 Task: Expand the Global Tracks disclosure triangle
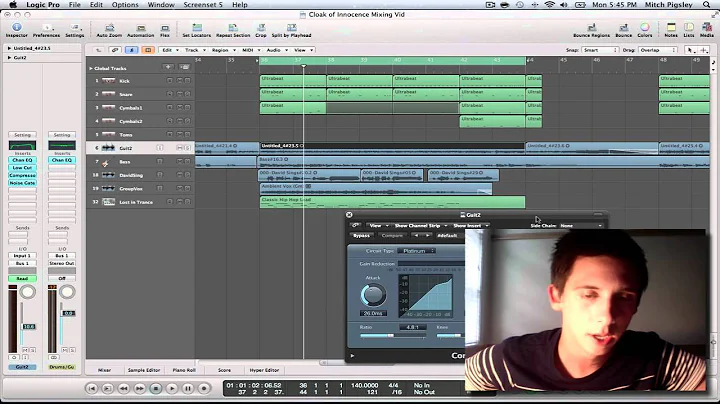(91, 68)
